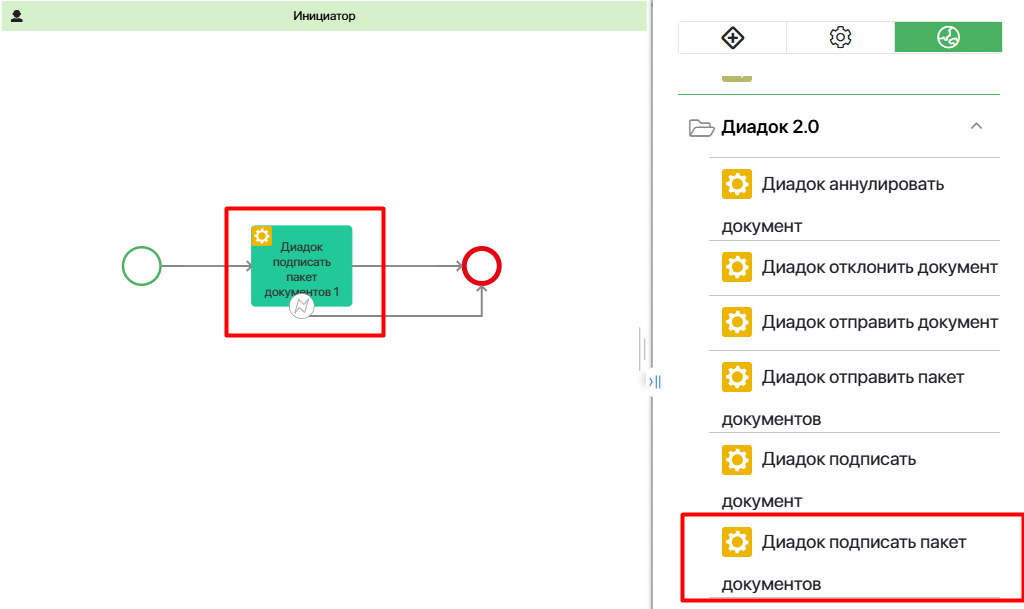Click gear icon of Диадок отправить пакет документов

(x=737, y=377)
